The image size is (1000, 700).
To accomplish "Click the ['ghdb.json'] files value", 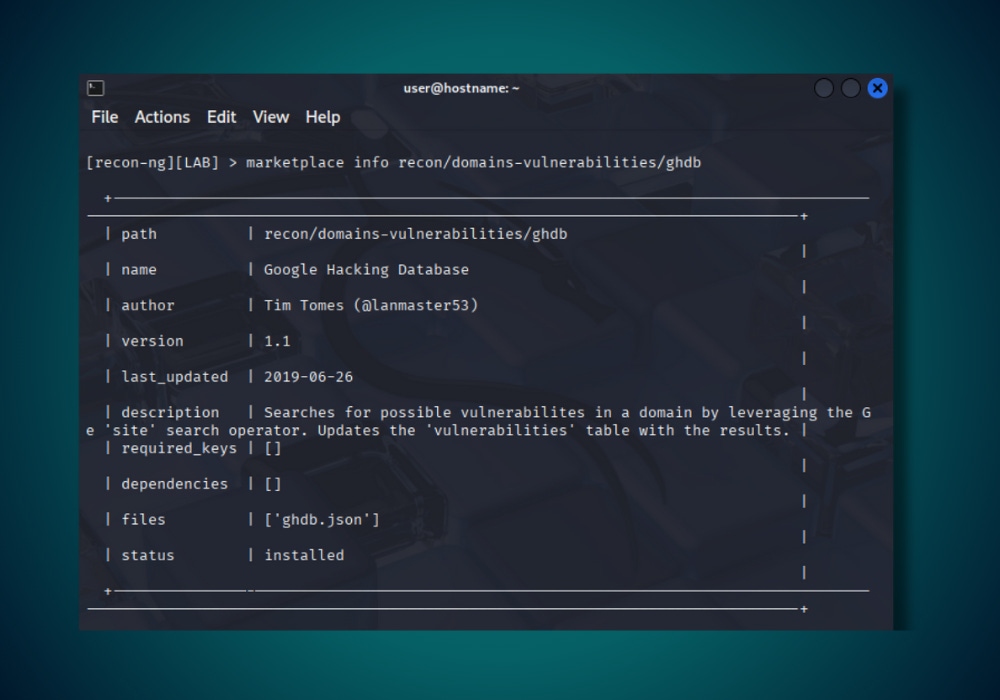I will click(322, 520).
